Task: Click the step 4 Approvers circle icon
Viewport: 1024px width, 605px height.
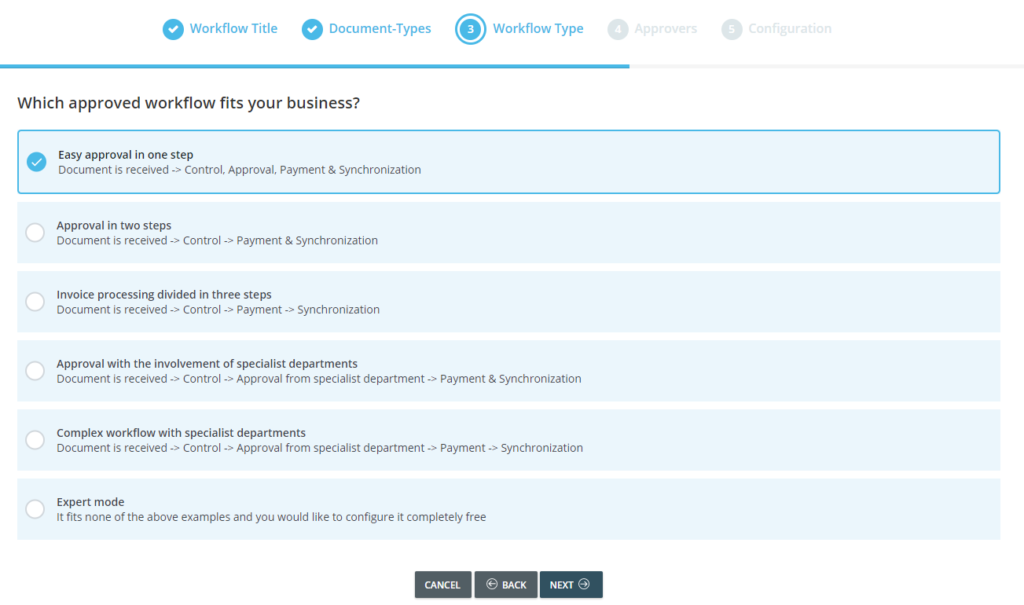Action: tap(618, 29)
